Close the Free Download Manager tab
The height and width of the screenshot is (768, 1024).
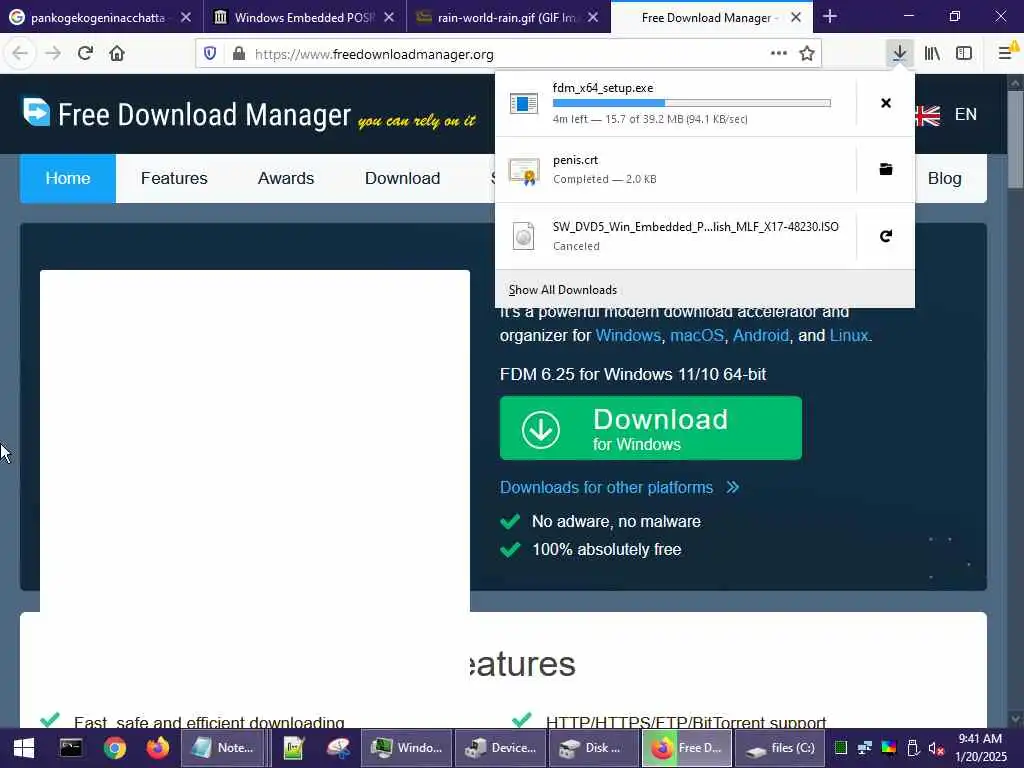click(796, 18)
